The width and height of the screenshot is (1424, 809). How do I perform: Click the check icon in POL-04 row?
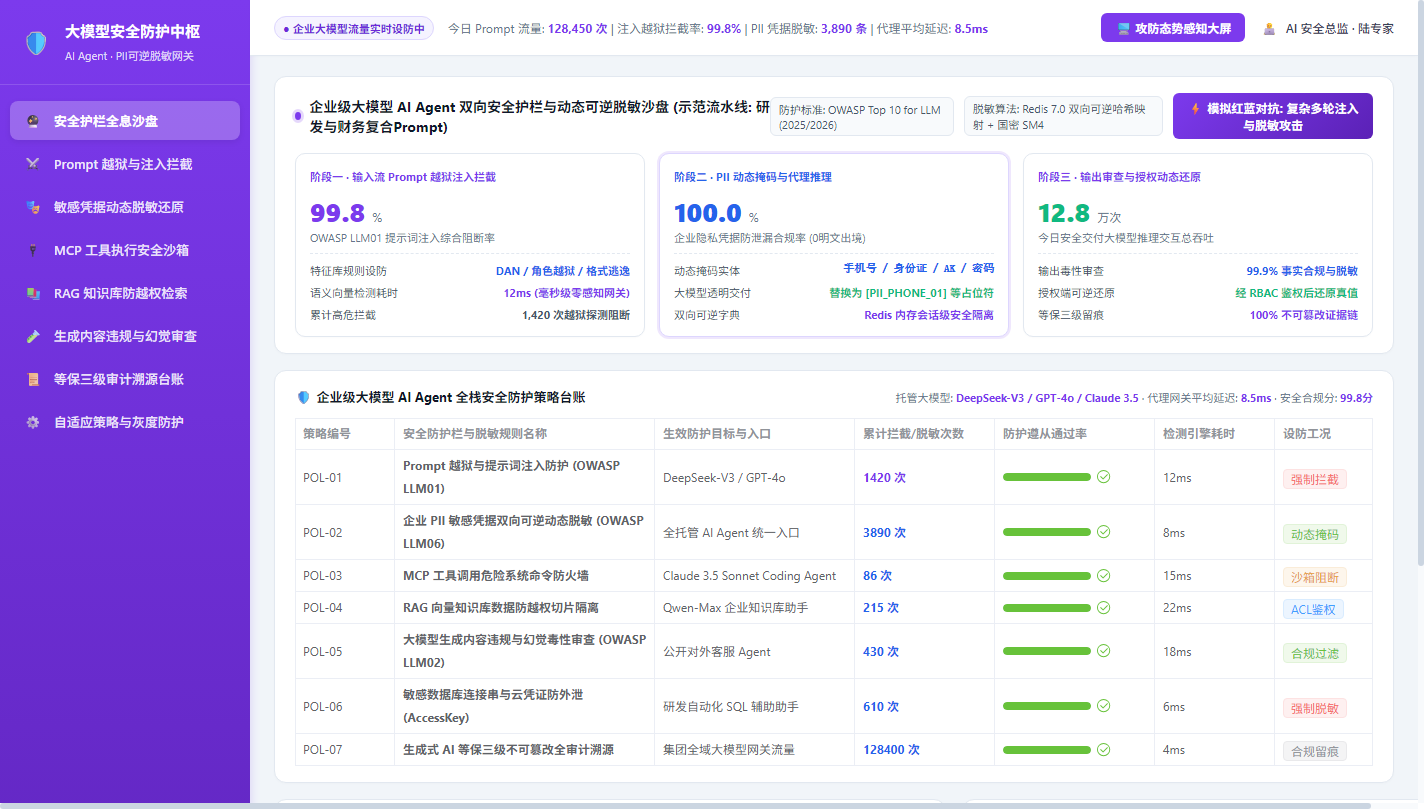click(x=1104, y=607)
